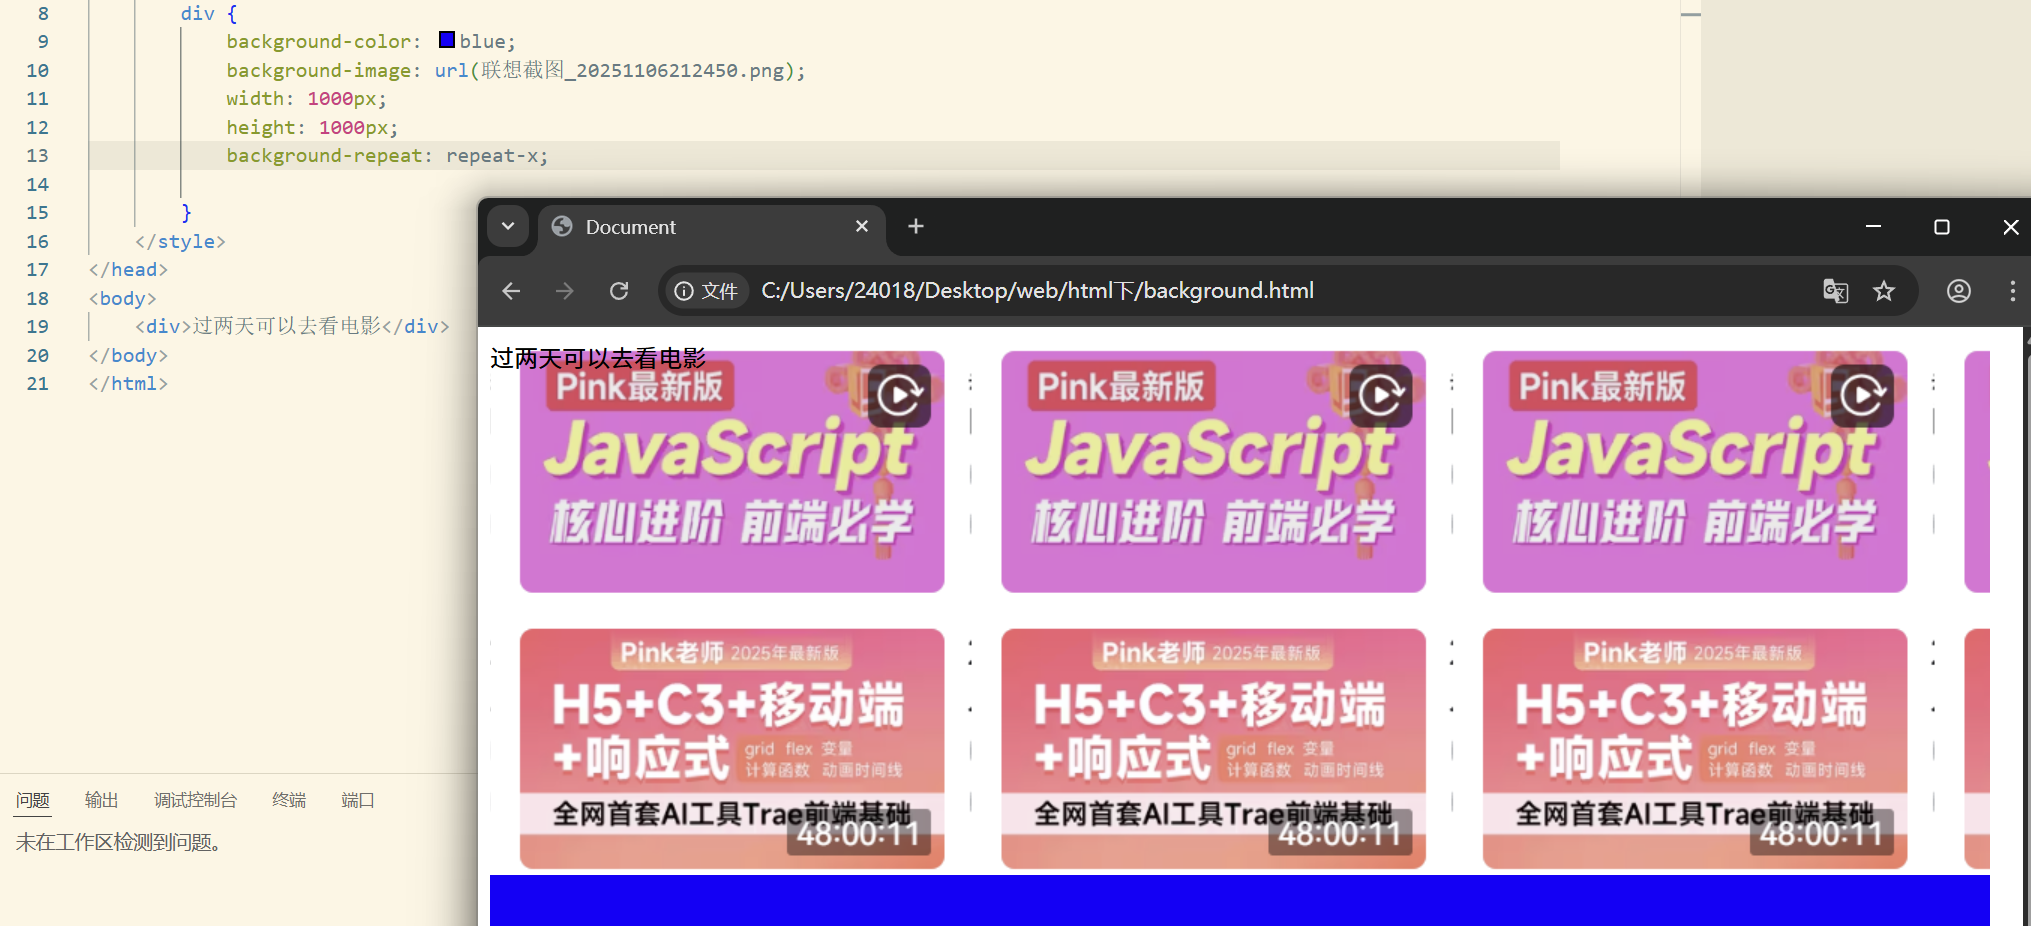Click the third H5+C3 thumbnail image
Screen dimensions: 2031x926
pyautogui.click(x=1695, y=749)
